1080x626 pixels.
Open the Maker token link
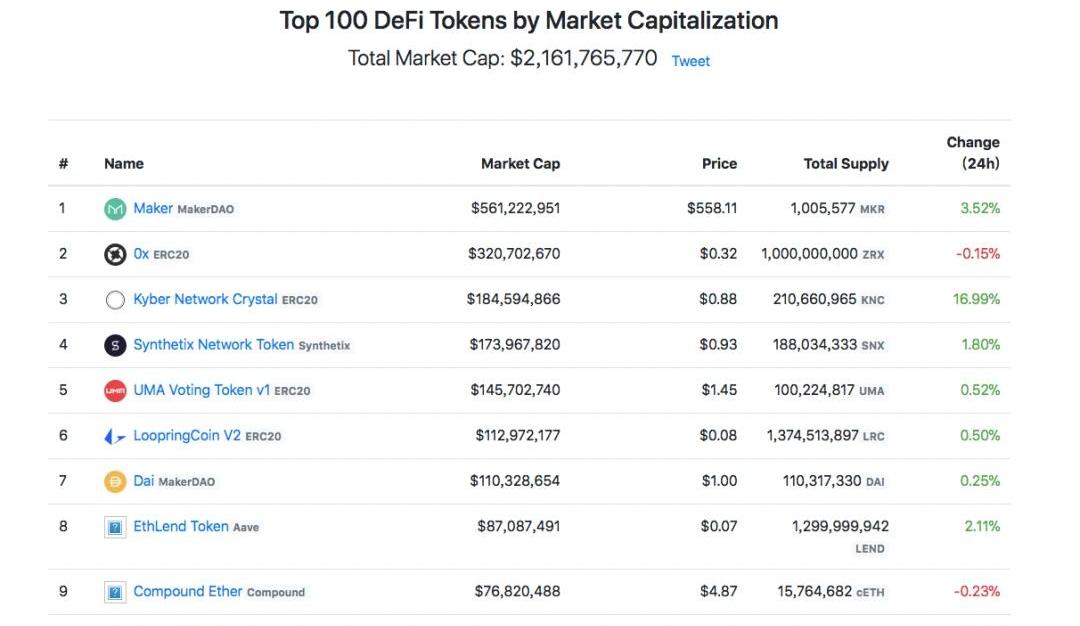(153, 208)
